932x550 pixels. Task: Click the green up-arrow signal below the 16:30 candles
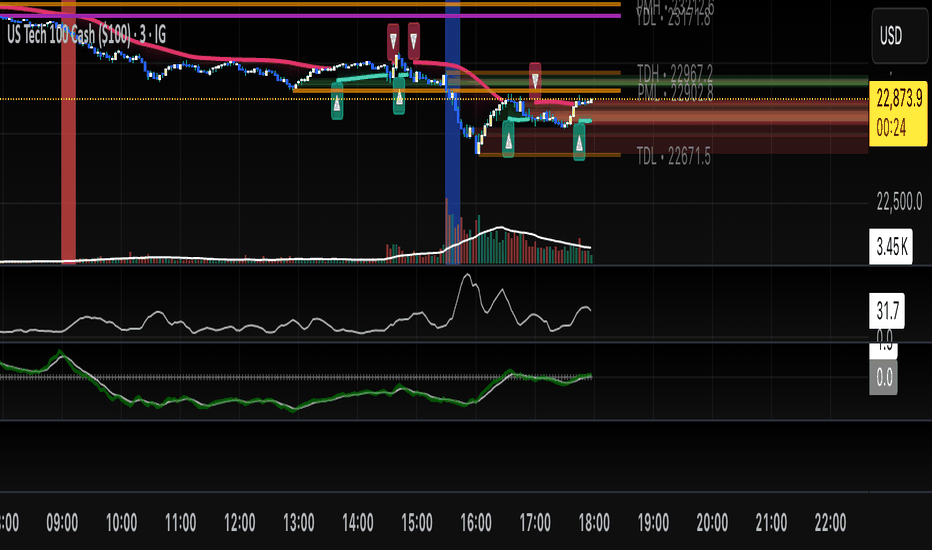coord(508,139)
